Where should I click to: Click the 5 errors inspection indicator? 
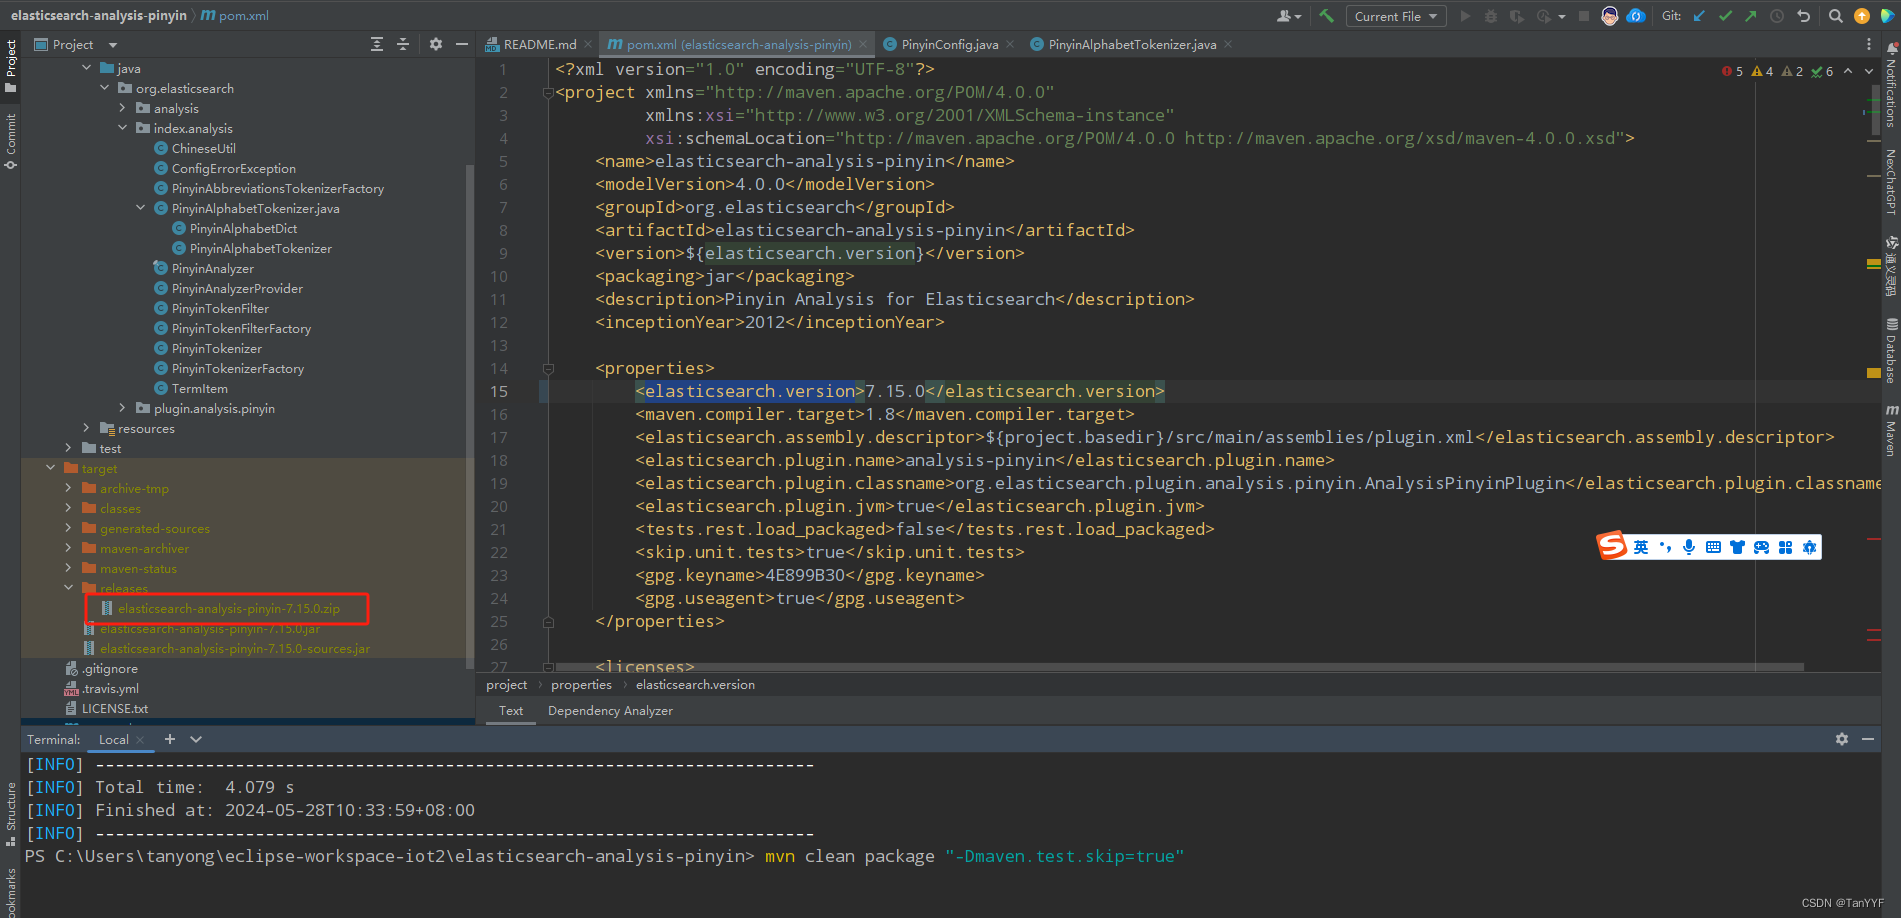pyautogui.click(x=1732, y=71)
